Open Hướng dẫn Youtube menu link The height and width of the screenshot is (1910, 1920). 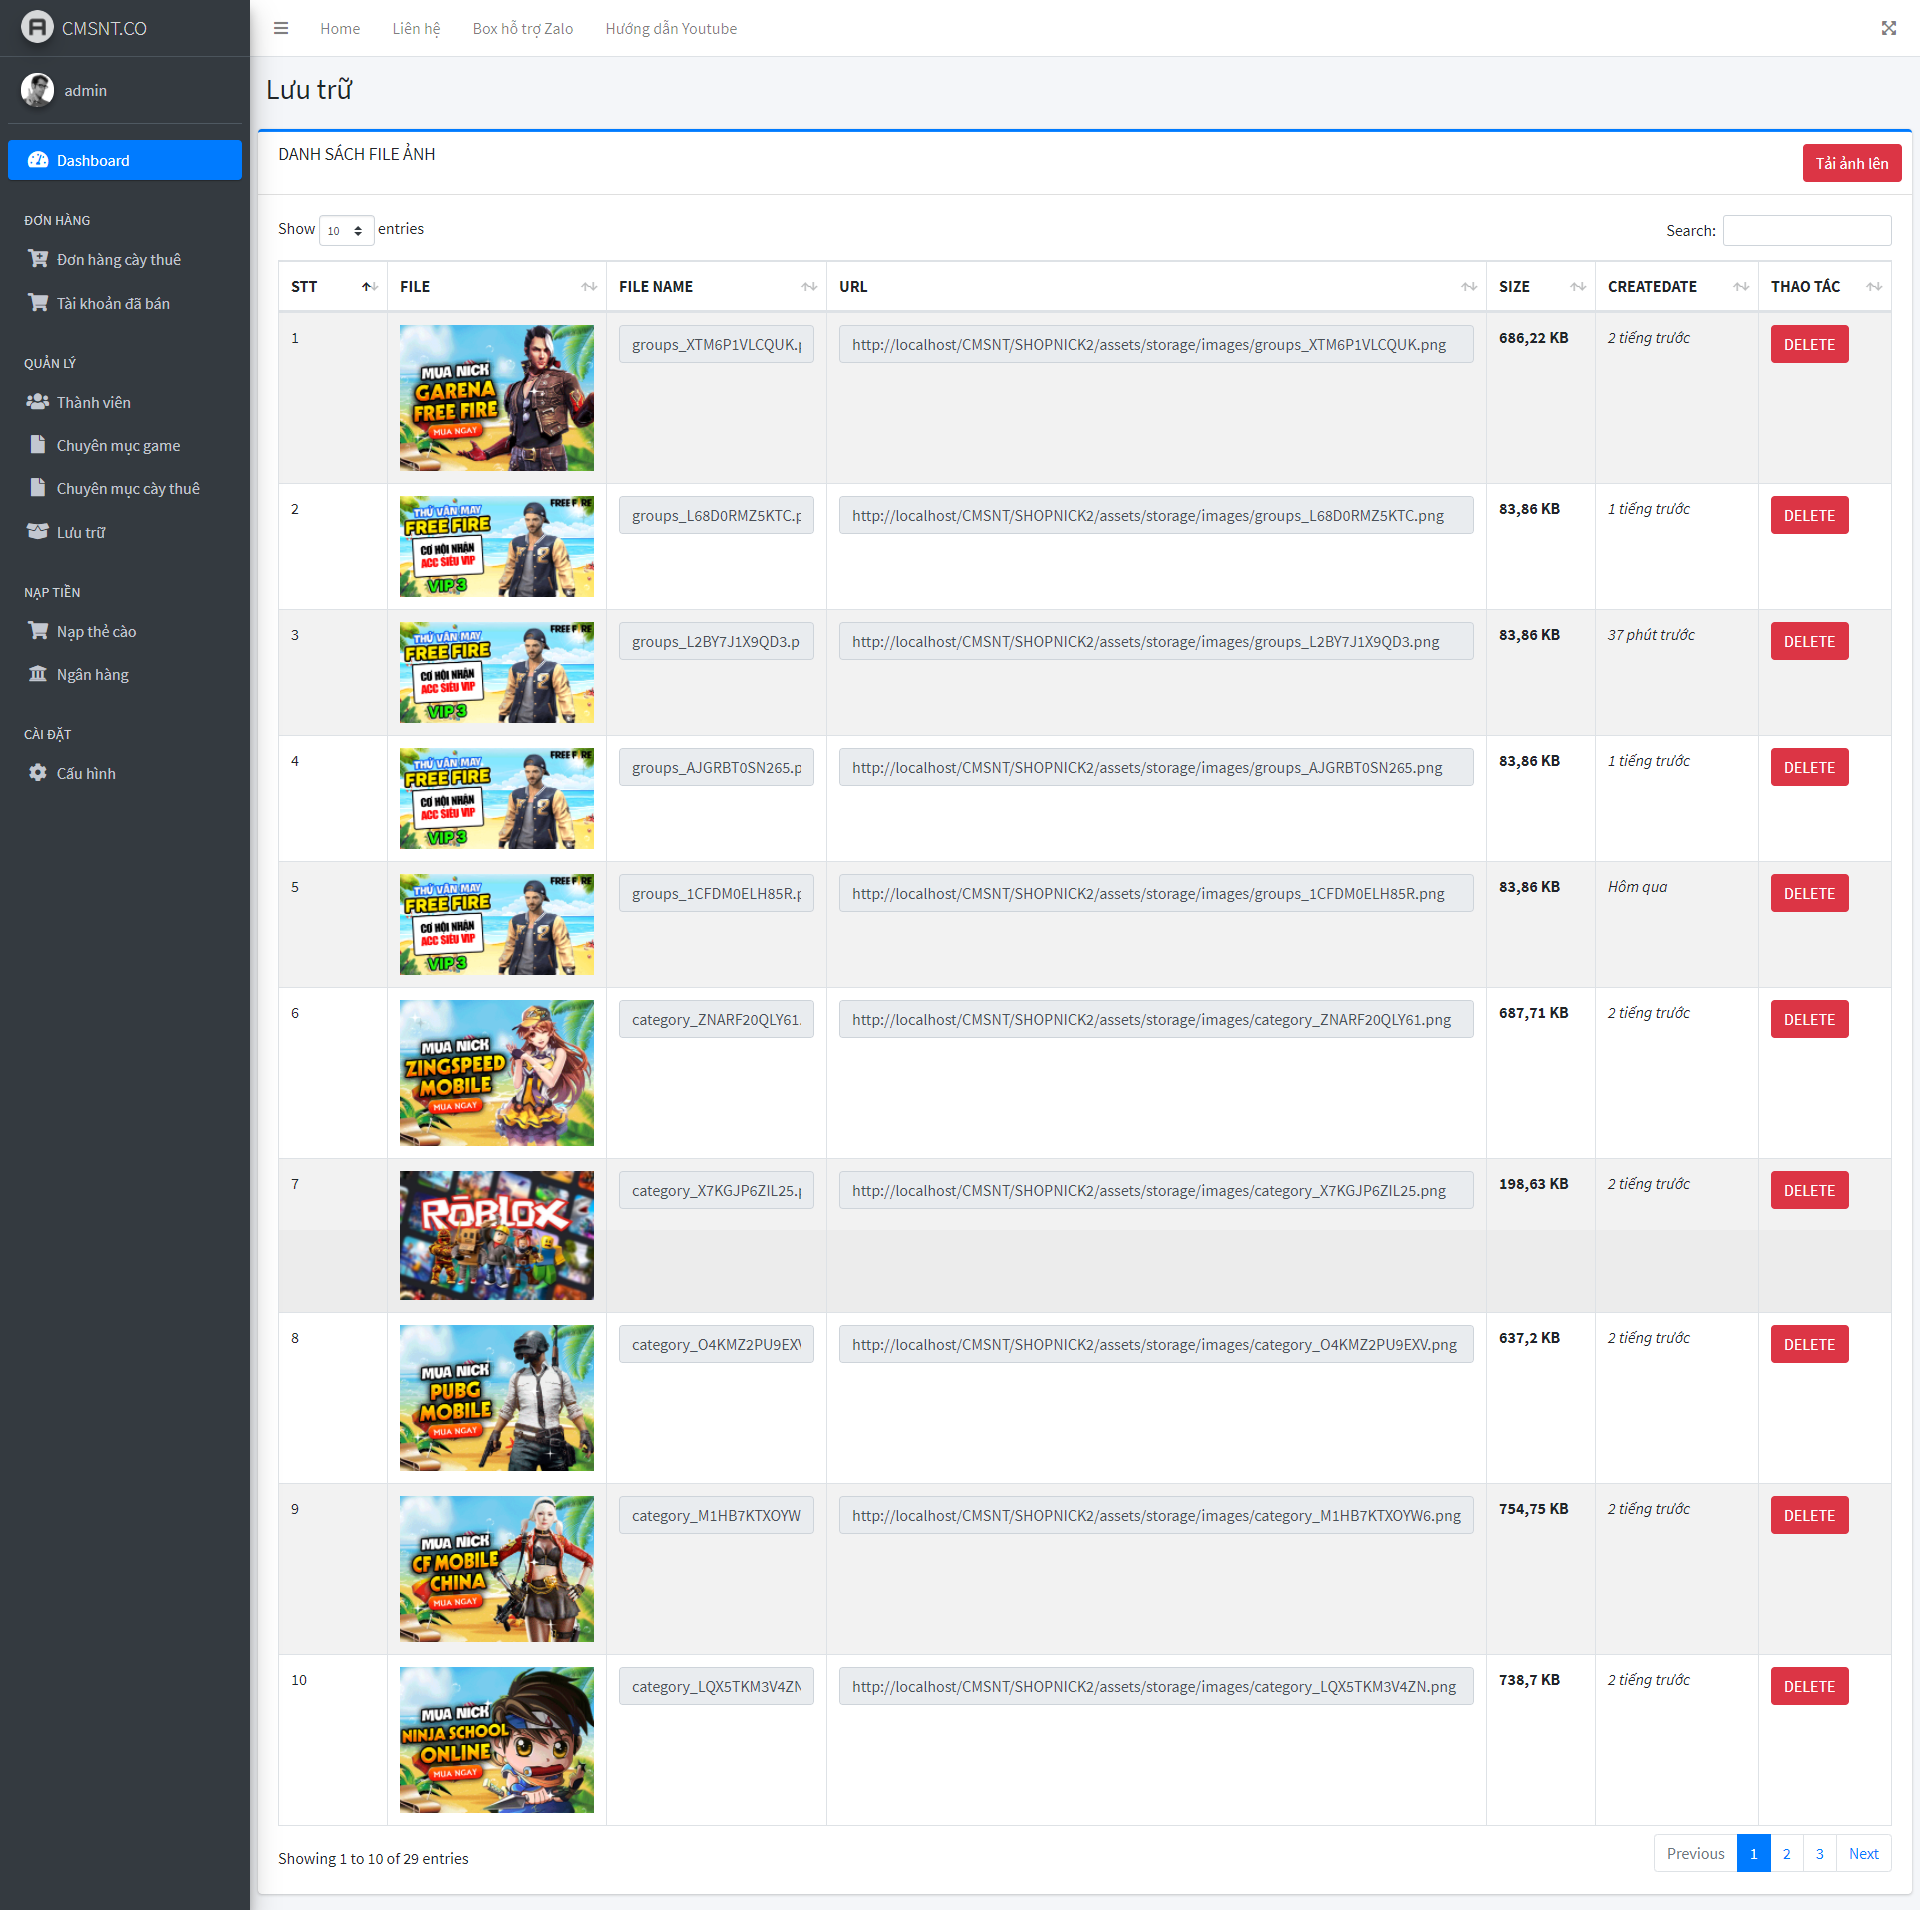671,28
